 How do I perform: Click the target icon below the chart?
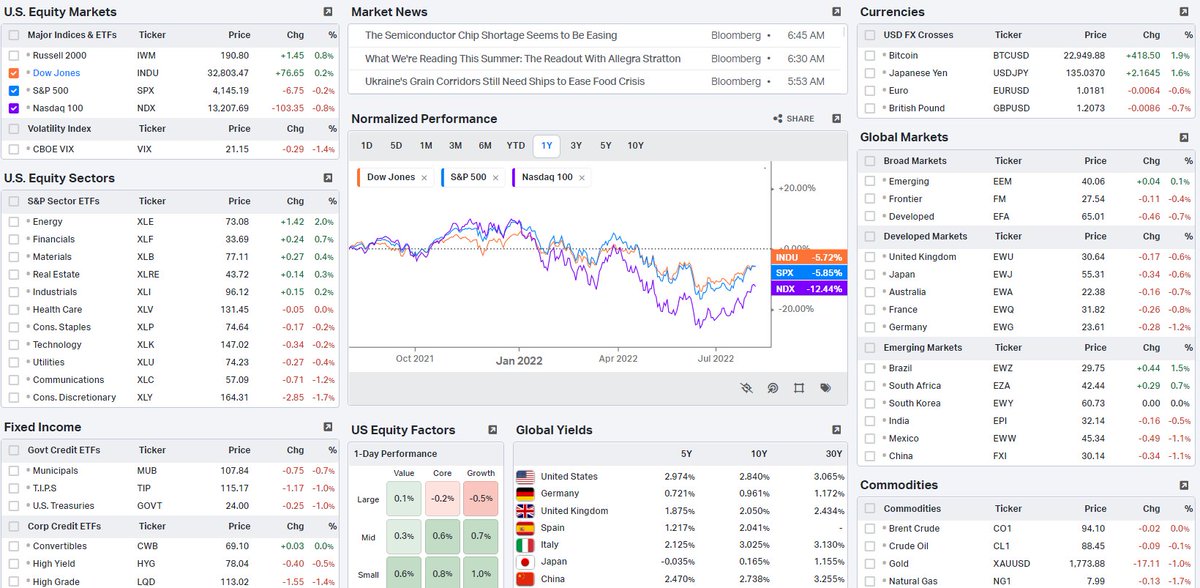[x=773, y=388]
